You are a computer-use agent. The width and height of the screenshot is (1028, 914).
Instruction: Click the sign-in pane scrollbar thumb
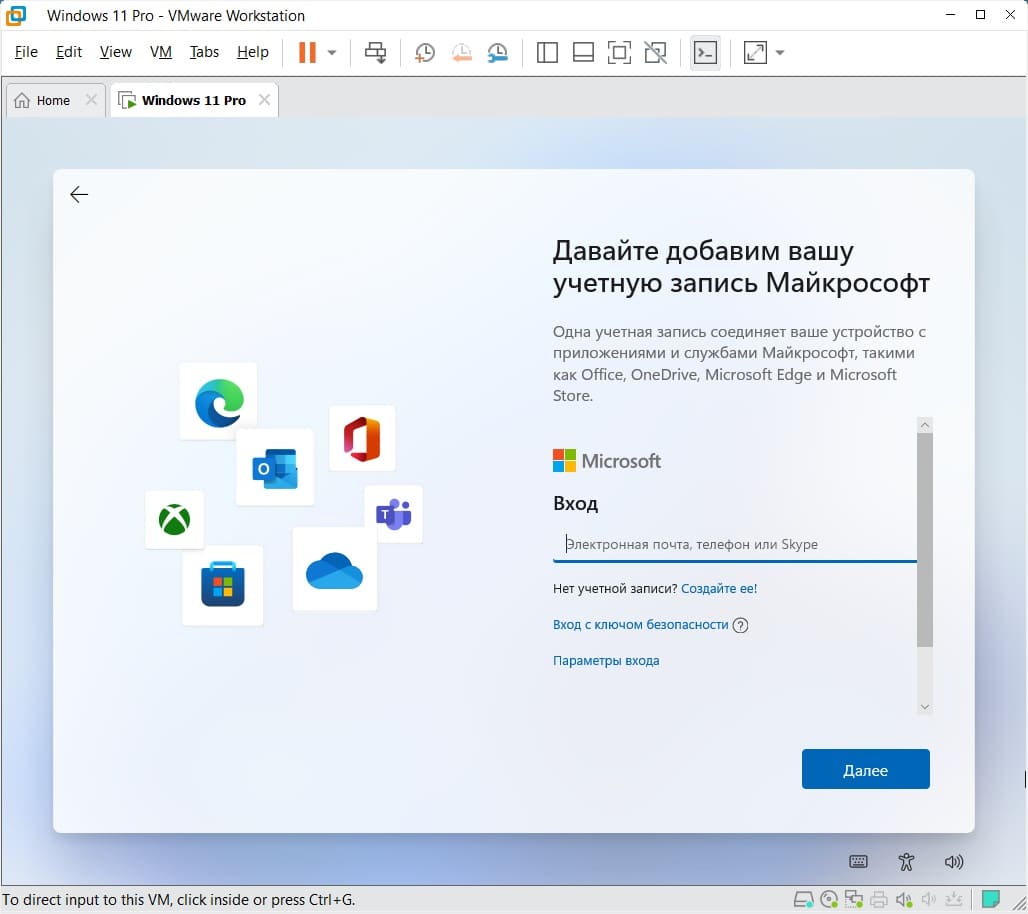(924, 539)
